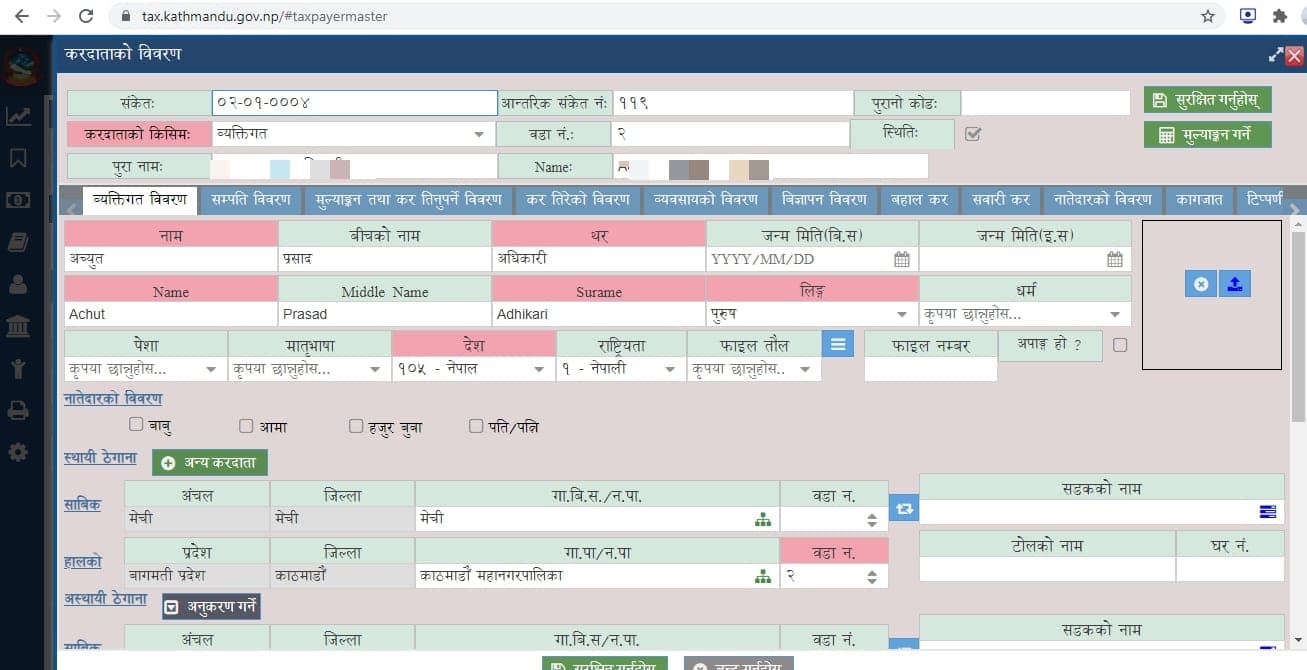This screenshot has height=670, width=1307.
Task: Tick the बाबु checkbox
Action: tap(136, 426)
